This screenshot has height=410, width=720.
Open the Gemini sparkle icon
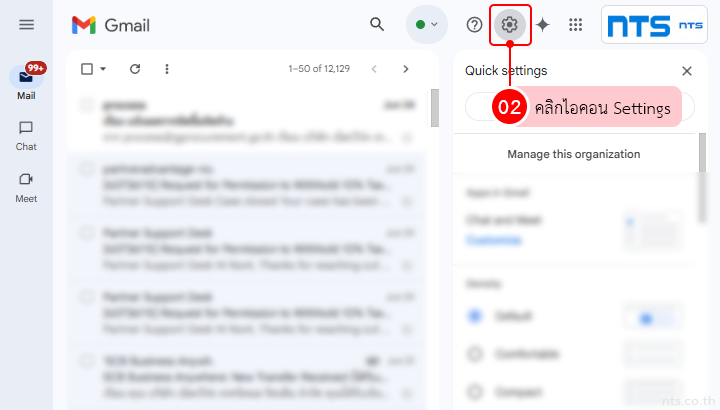[x=543, y=25]
